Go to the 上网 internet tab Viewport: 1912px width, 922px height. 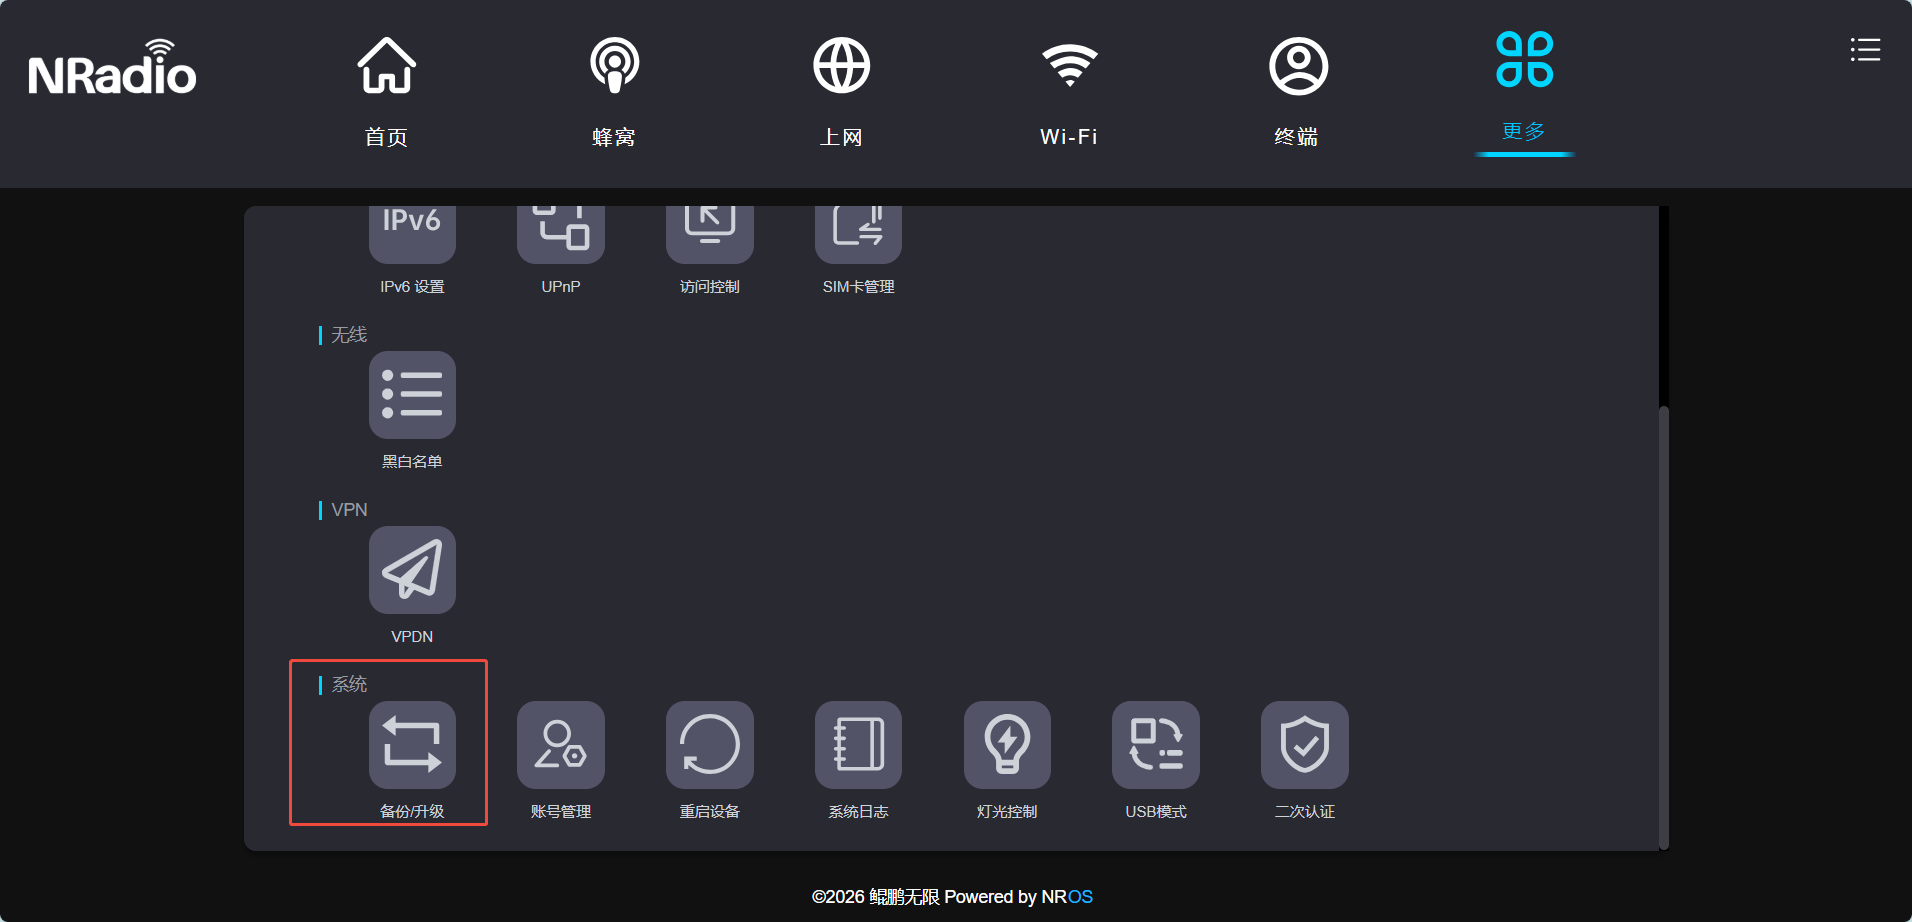[841, 92]
